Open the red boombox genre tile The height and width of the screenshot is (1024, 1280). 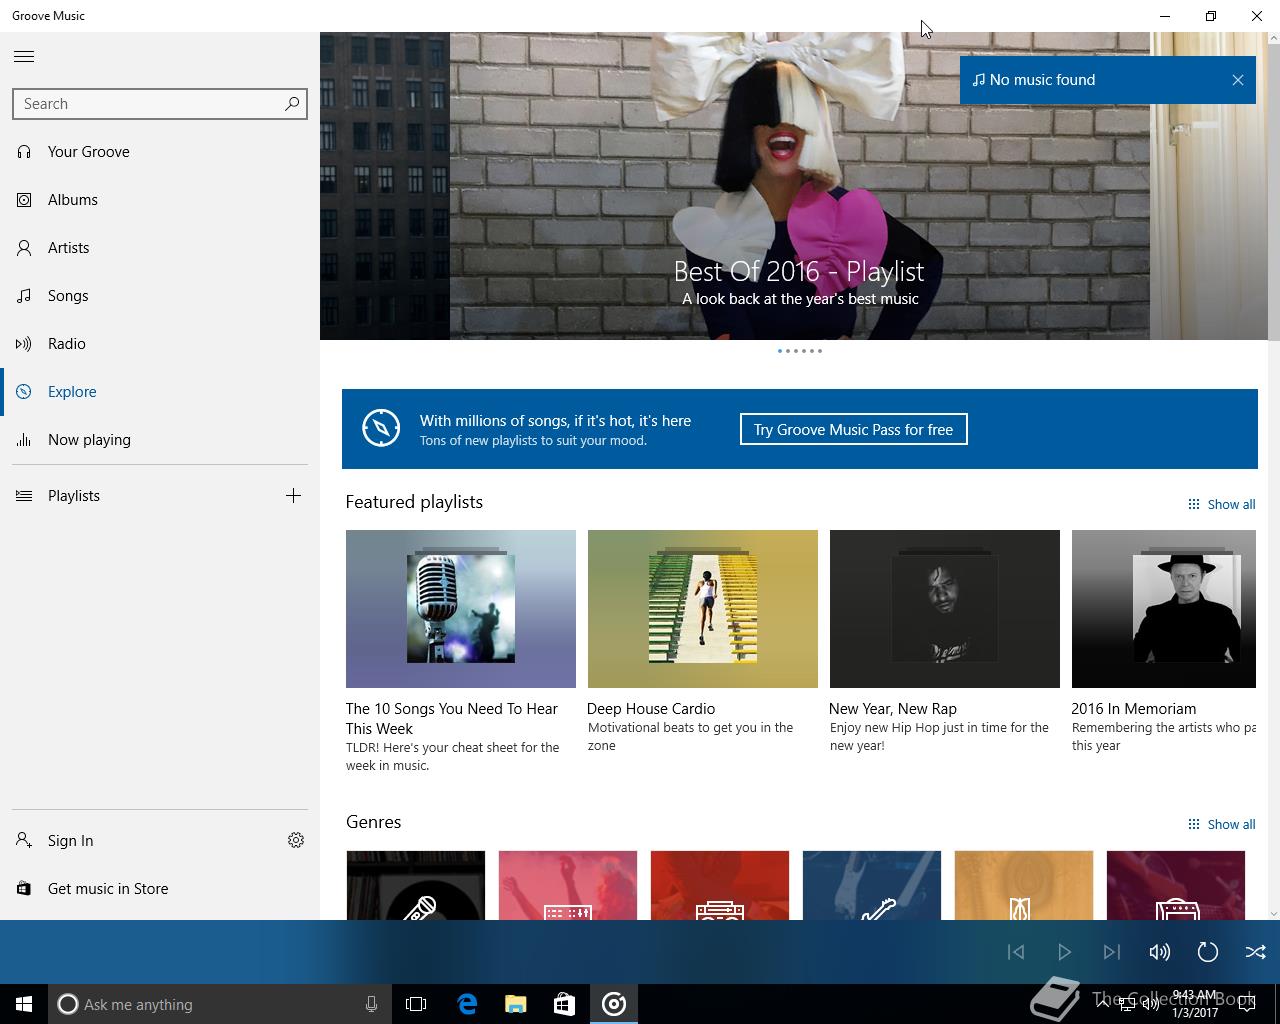pos(720,885)
